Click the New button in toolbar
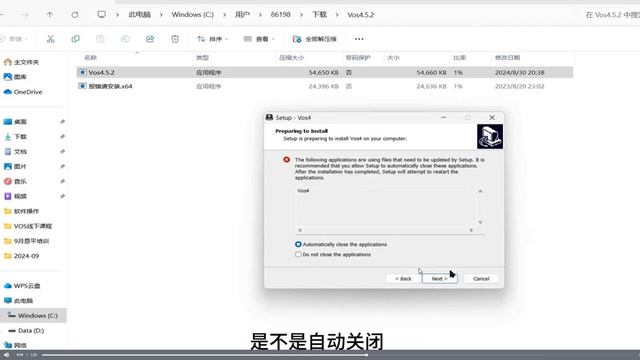Viewport: 640px width, 360px height. coord(14,39)
